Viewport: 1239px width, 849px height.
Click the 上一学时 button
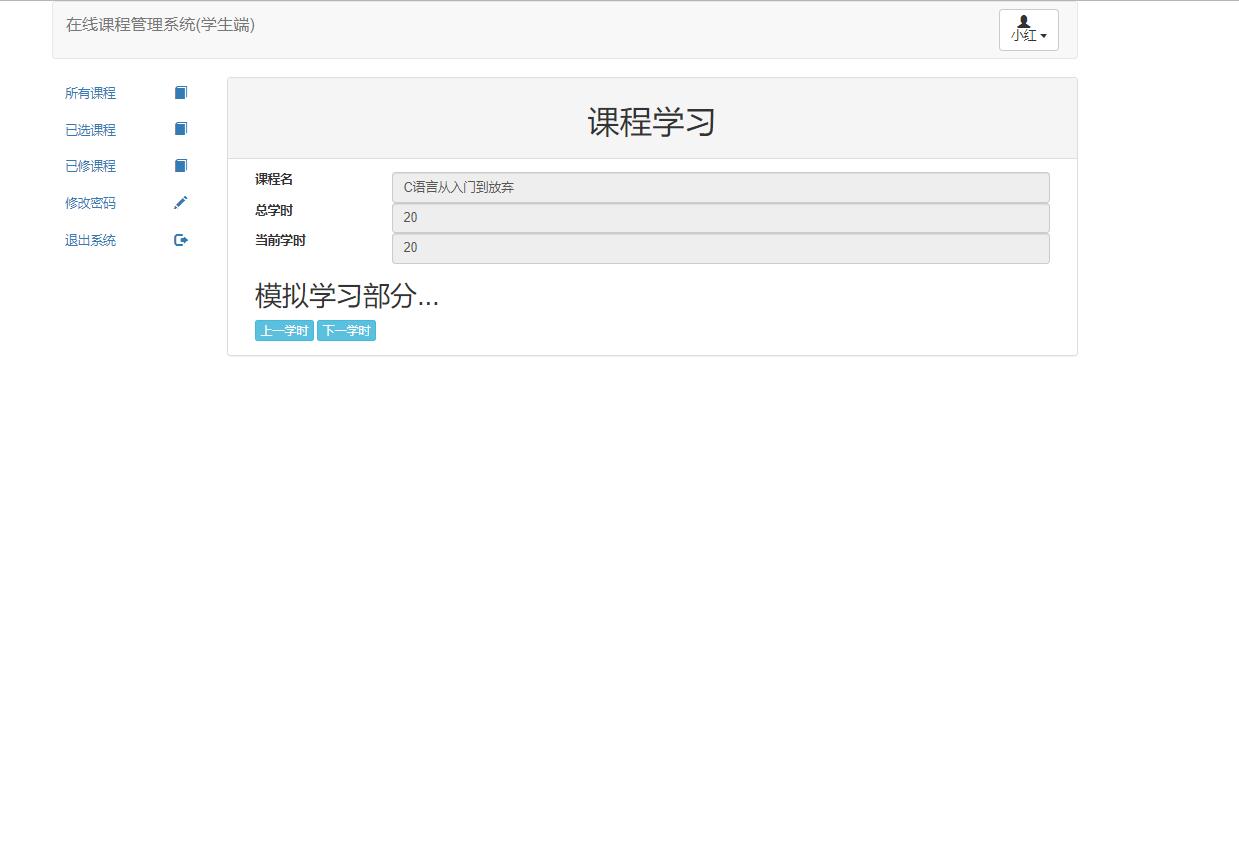(x=283, y=330)
